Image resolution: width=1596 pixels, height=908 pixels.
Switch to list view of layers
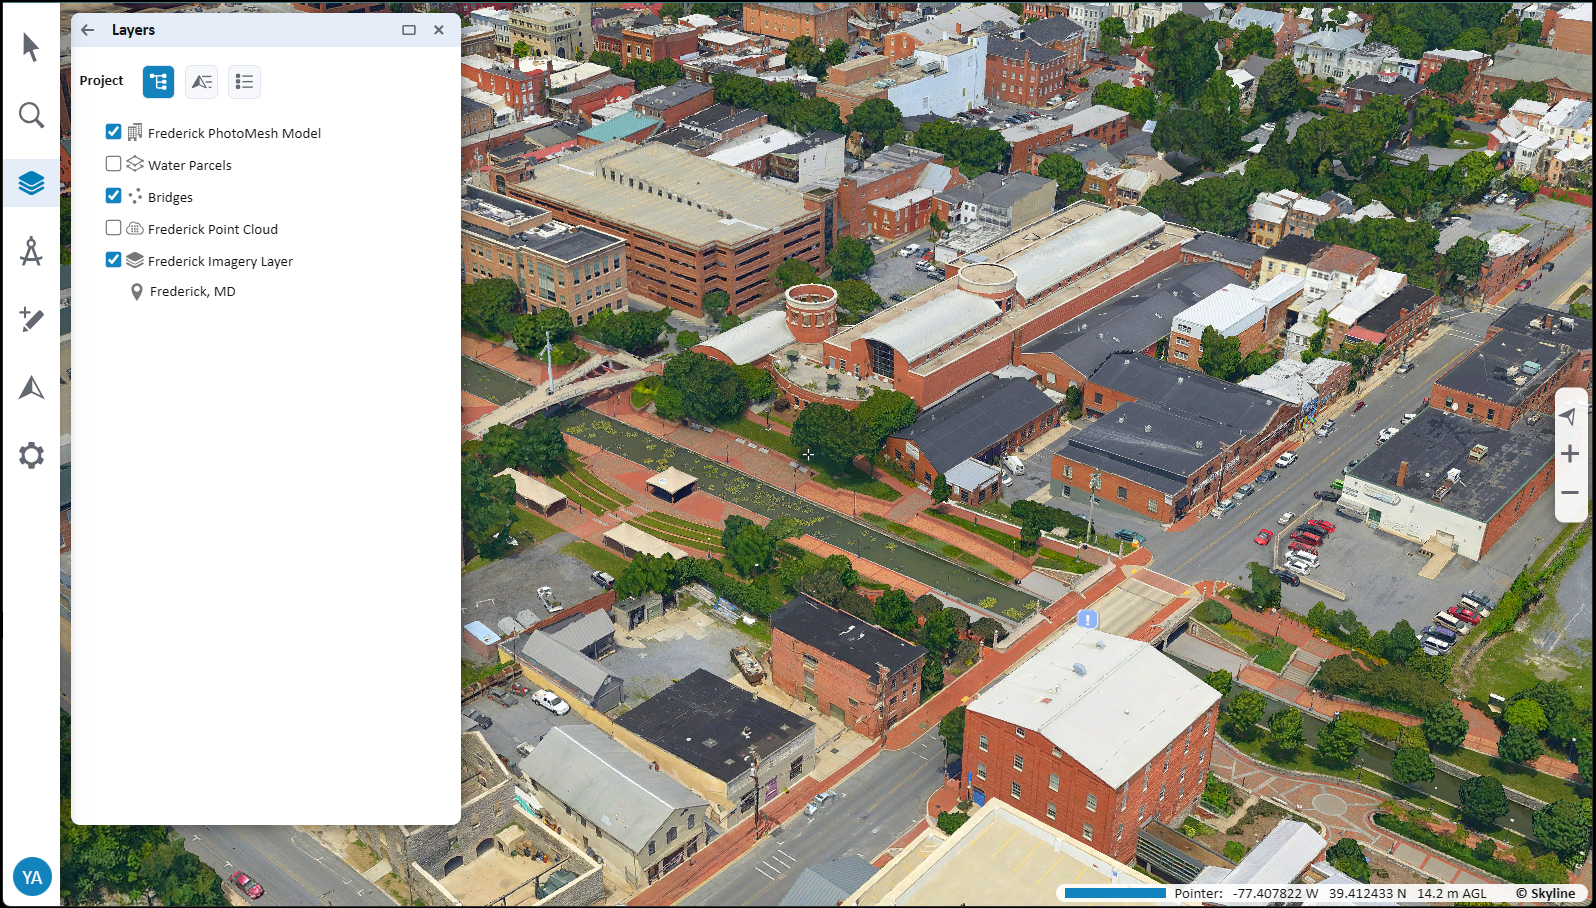click(245, 82)
